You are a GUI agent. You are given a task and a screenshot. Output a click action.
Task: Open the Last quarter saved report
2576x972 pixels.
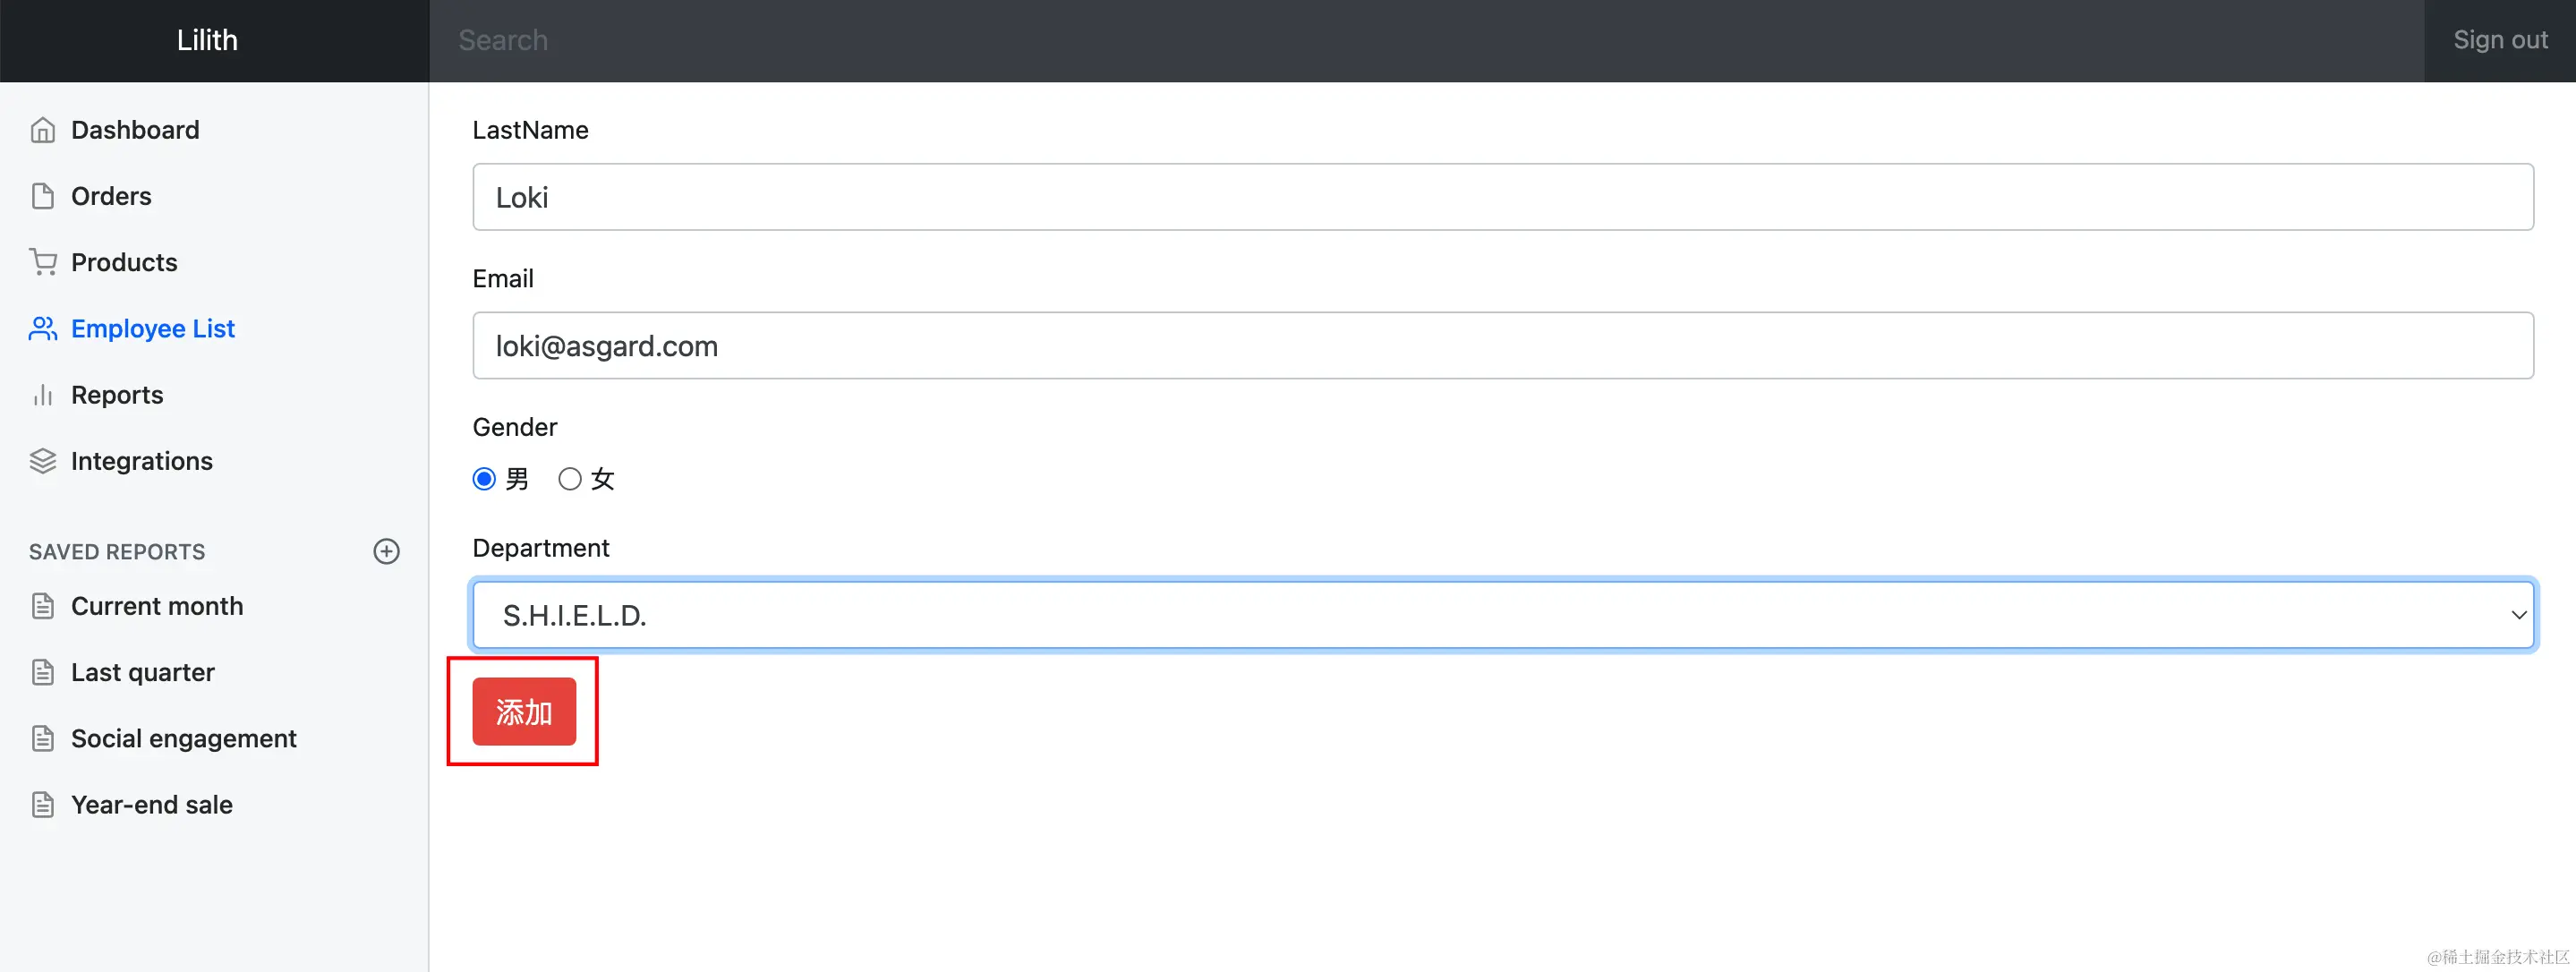(x=142, y=672)
